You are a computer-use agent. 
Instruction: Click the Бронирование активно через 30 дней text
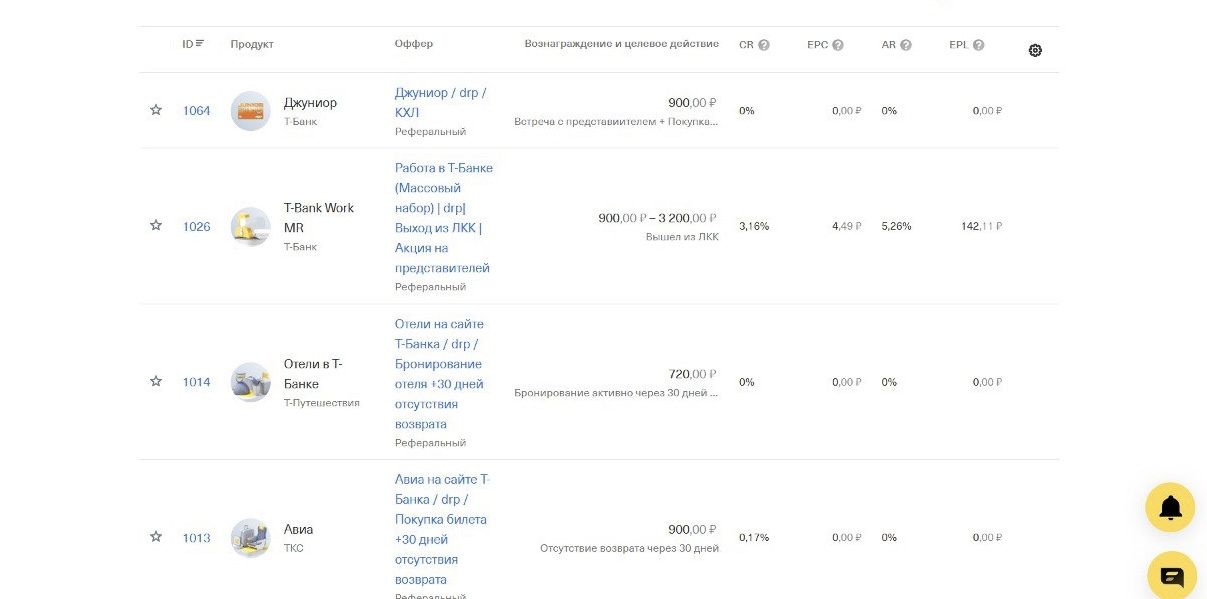(x=616, y=393)
